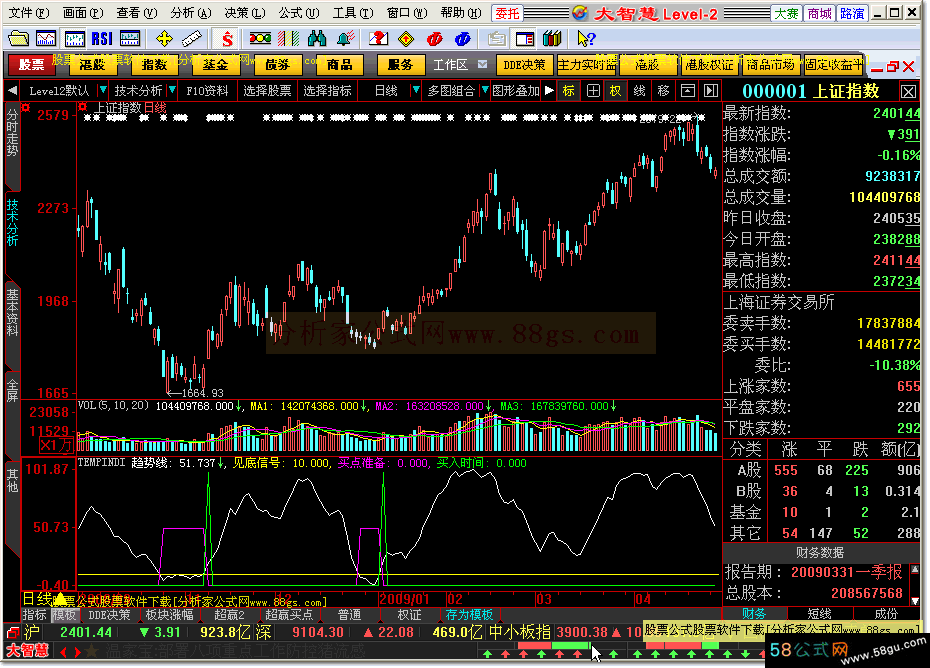This screenshot has height=668, width=930.
Task: Open the 工作区 workspace dropdown
Action: [483, 64]
